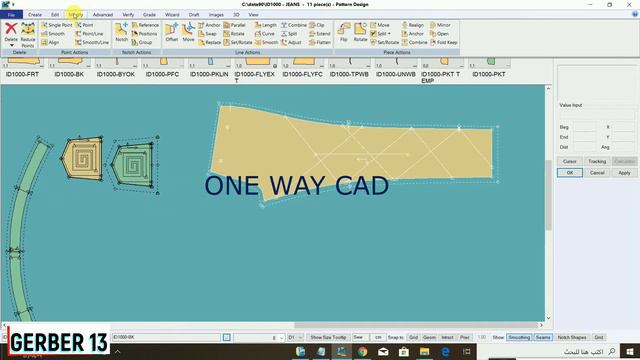The image size is (640, 360).
Task: Switch to the Draft tab
Action: [194, 15]
